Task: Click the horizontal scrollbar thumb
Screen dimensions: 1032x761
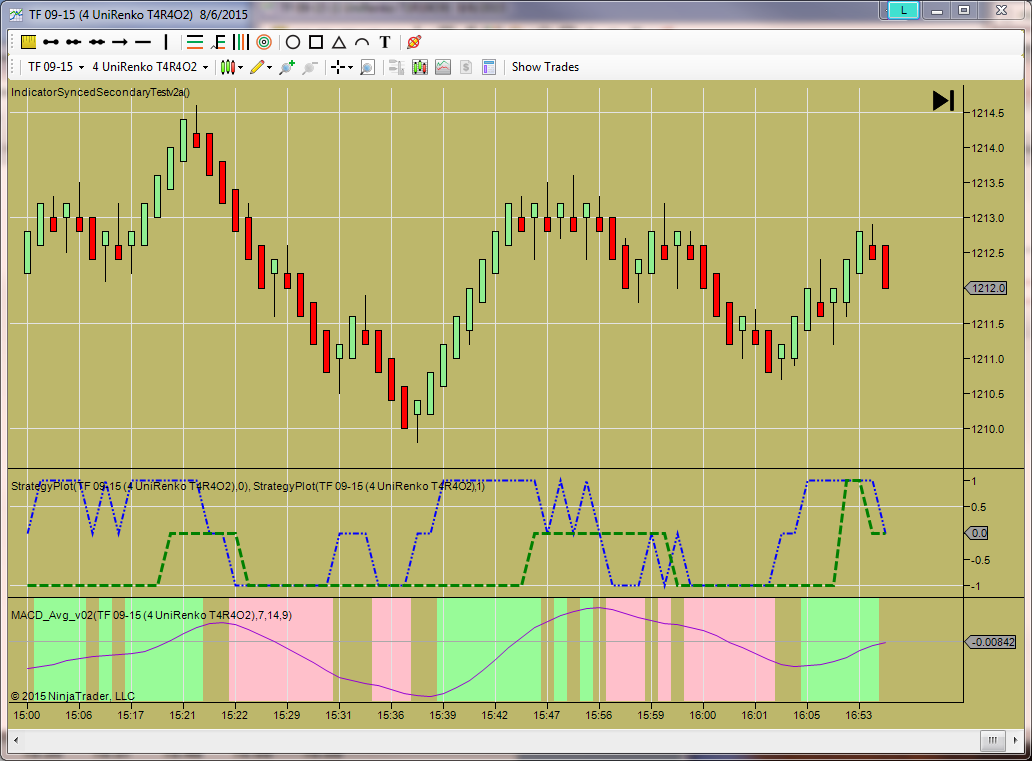Action: tap(993, 740)
